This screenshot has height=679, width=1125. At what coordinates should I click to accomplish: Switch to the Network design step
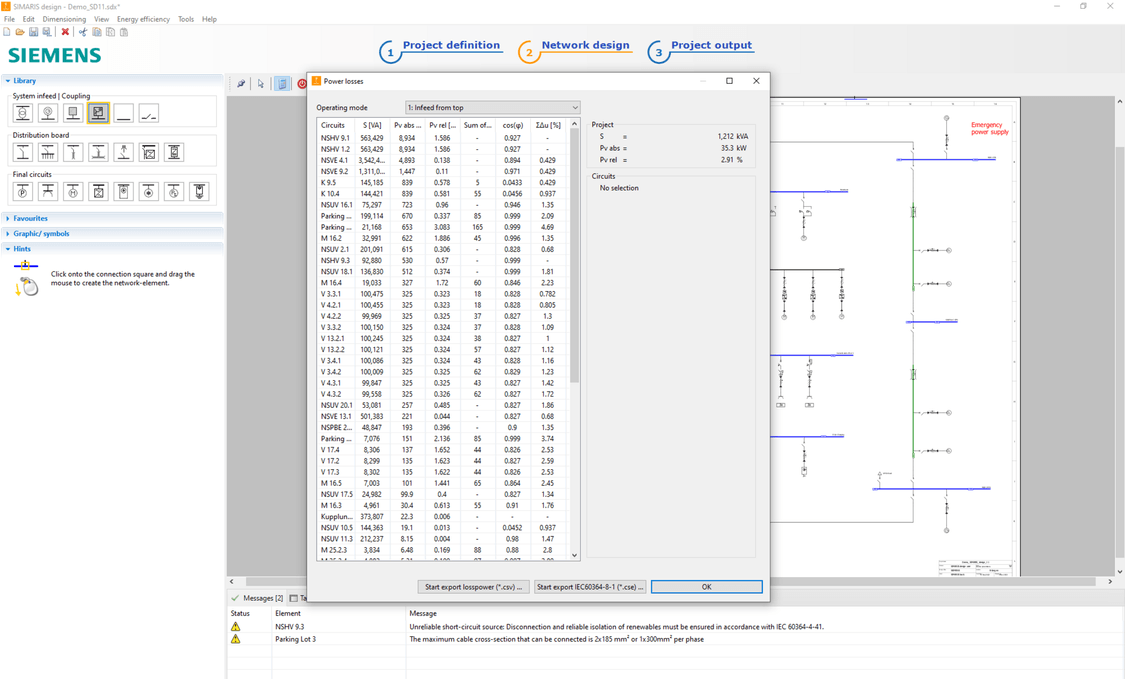point(585,45)
